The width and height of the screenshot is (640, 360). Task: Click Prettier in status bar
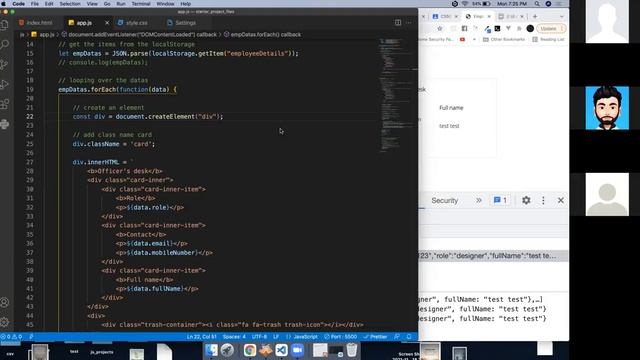(375, 337)
